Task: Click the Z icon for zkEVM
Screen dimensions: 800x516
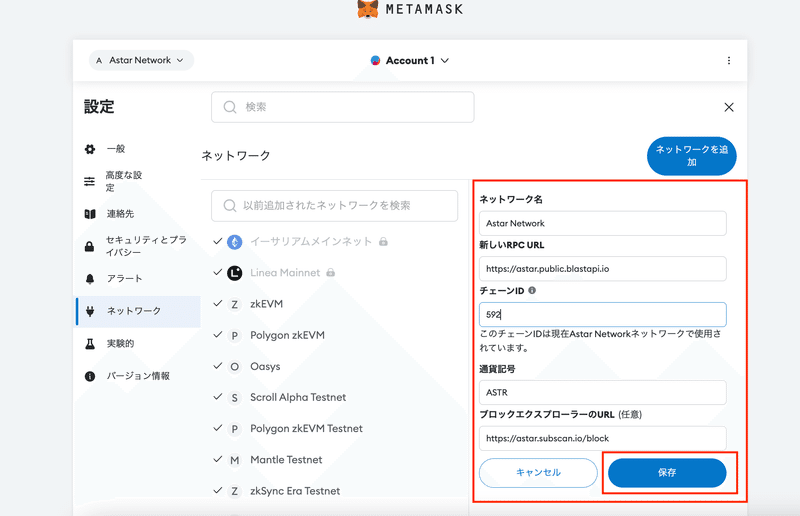Action: [235, 305]
